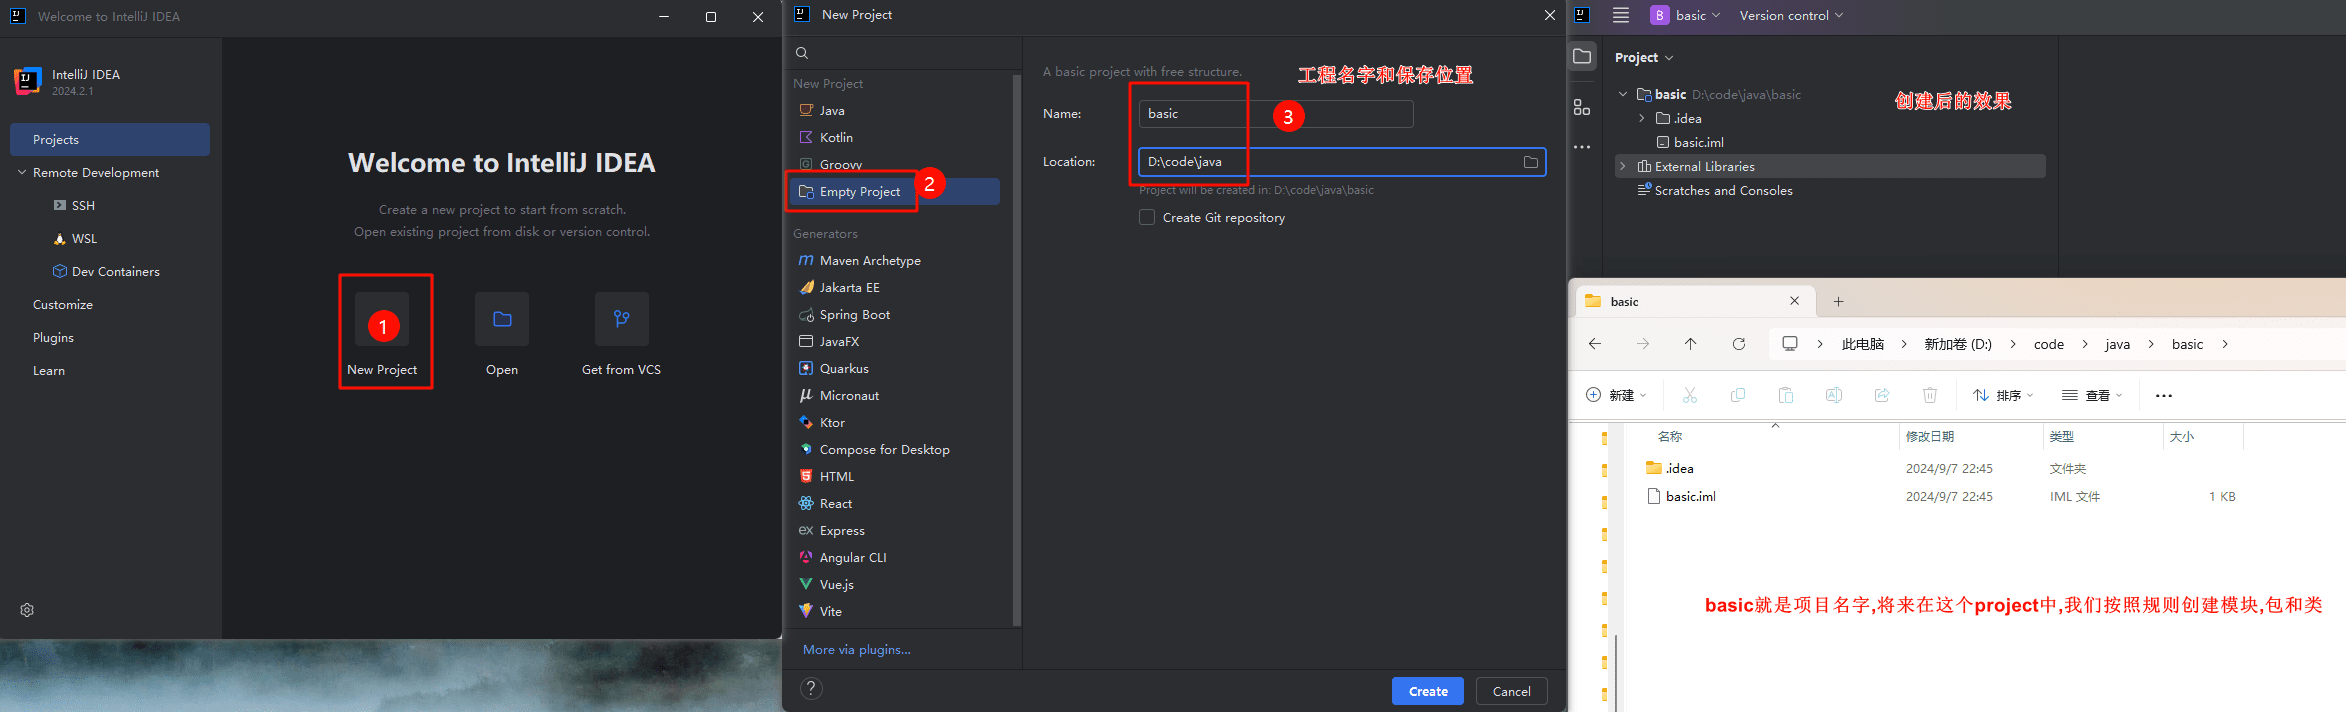Screen dimensions: 2346x712
Task: Click the New Project button on Welcome screen
Action: (382, 333)
